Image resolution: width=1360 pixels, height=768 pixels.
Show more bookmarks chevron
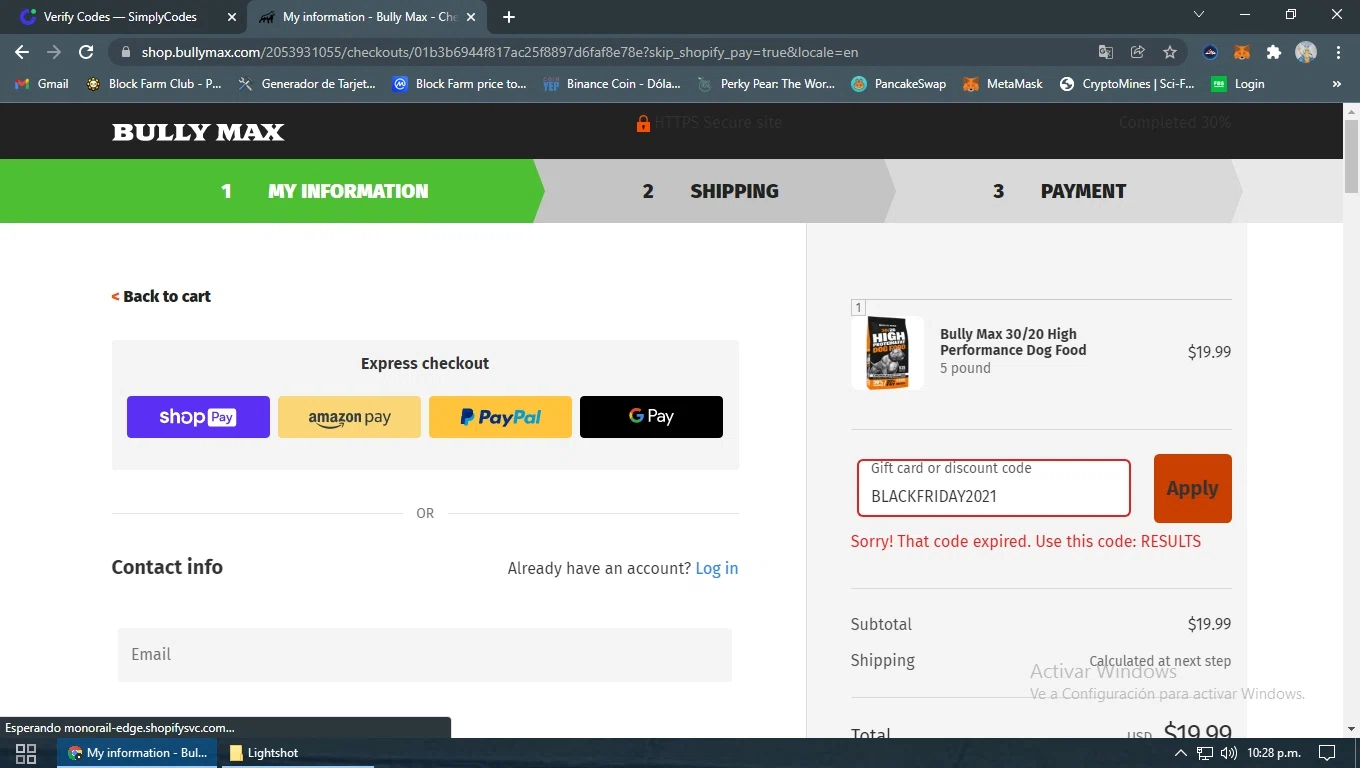[x=1337, y=84]
